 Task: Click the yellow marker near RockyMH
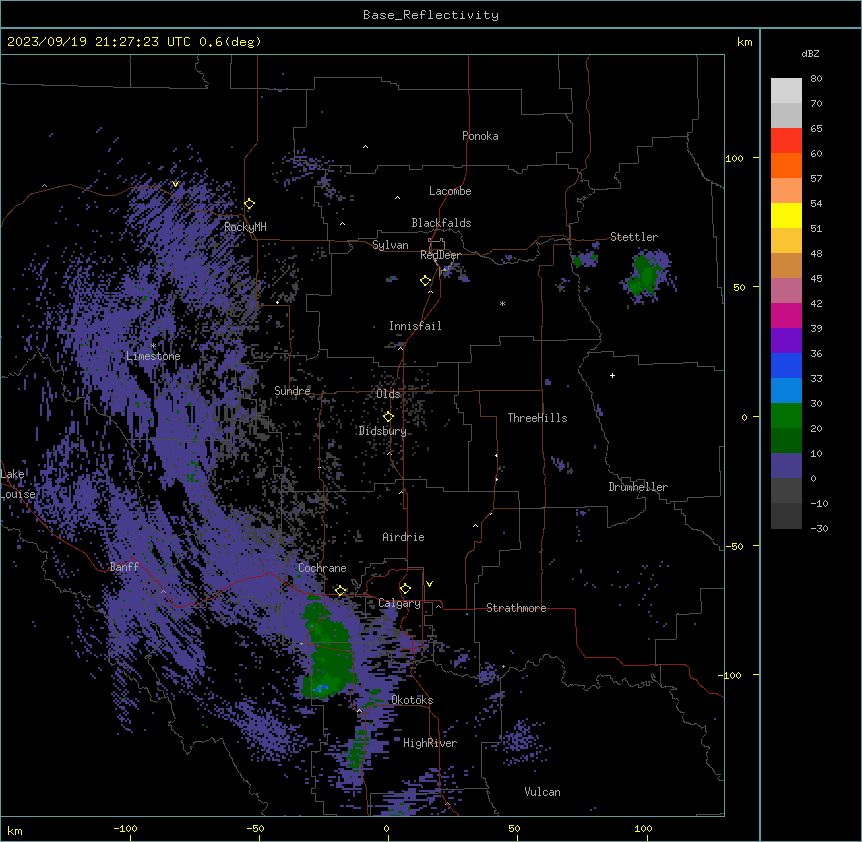(x=250, y=204)
